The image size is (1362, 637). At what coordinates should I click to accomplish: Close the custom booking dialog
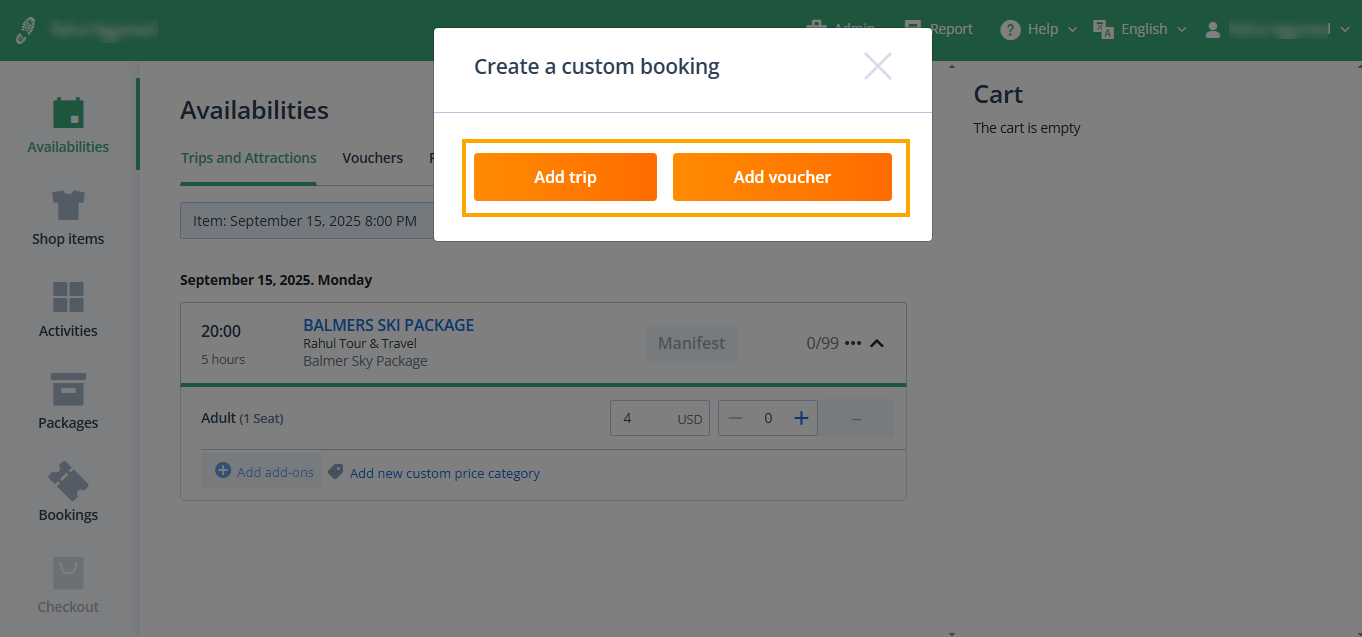(x=877, y=67)
